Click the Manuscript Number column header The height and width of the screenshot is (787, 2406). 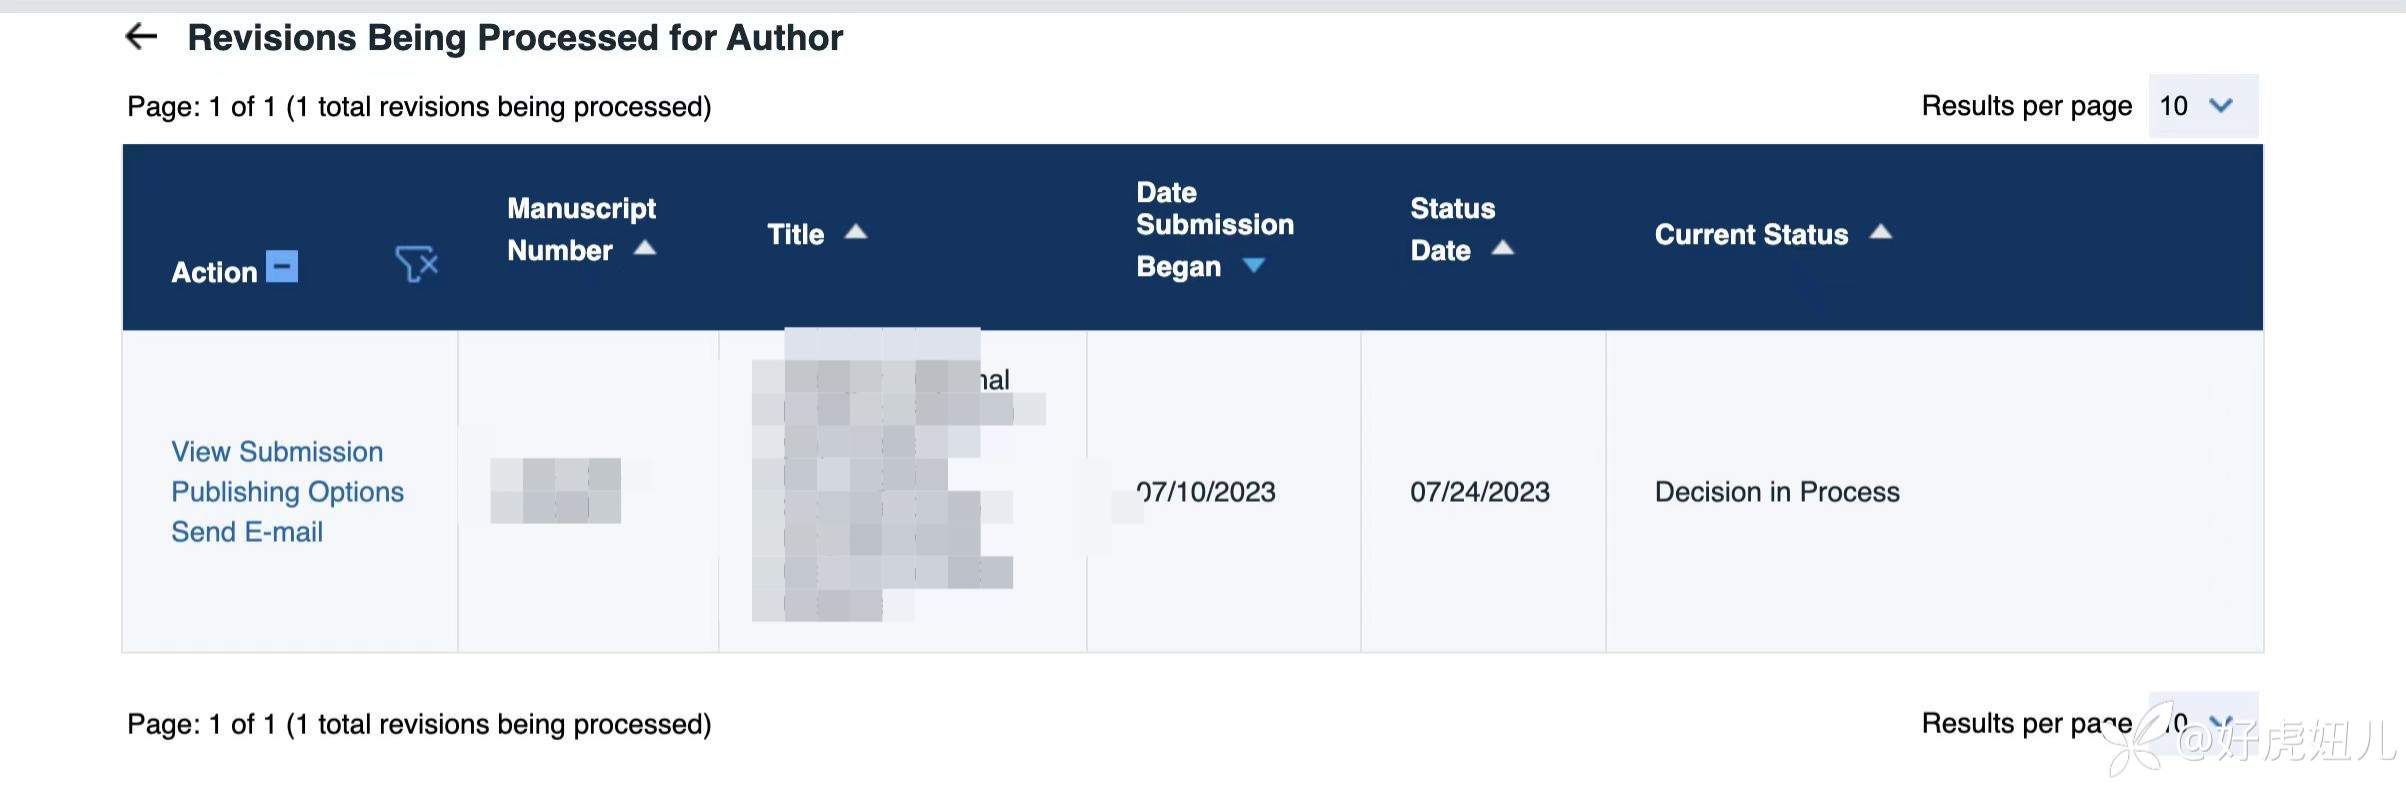click(x=581, y=228)
